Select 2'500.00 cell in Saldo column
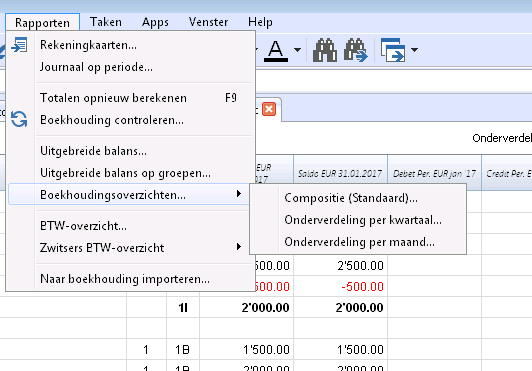Image resolution: width=532 pixels, height=371 pixels. [340, 265]
